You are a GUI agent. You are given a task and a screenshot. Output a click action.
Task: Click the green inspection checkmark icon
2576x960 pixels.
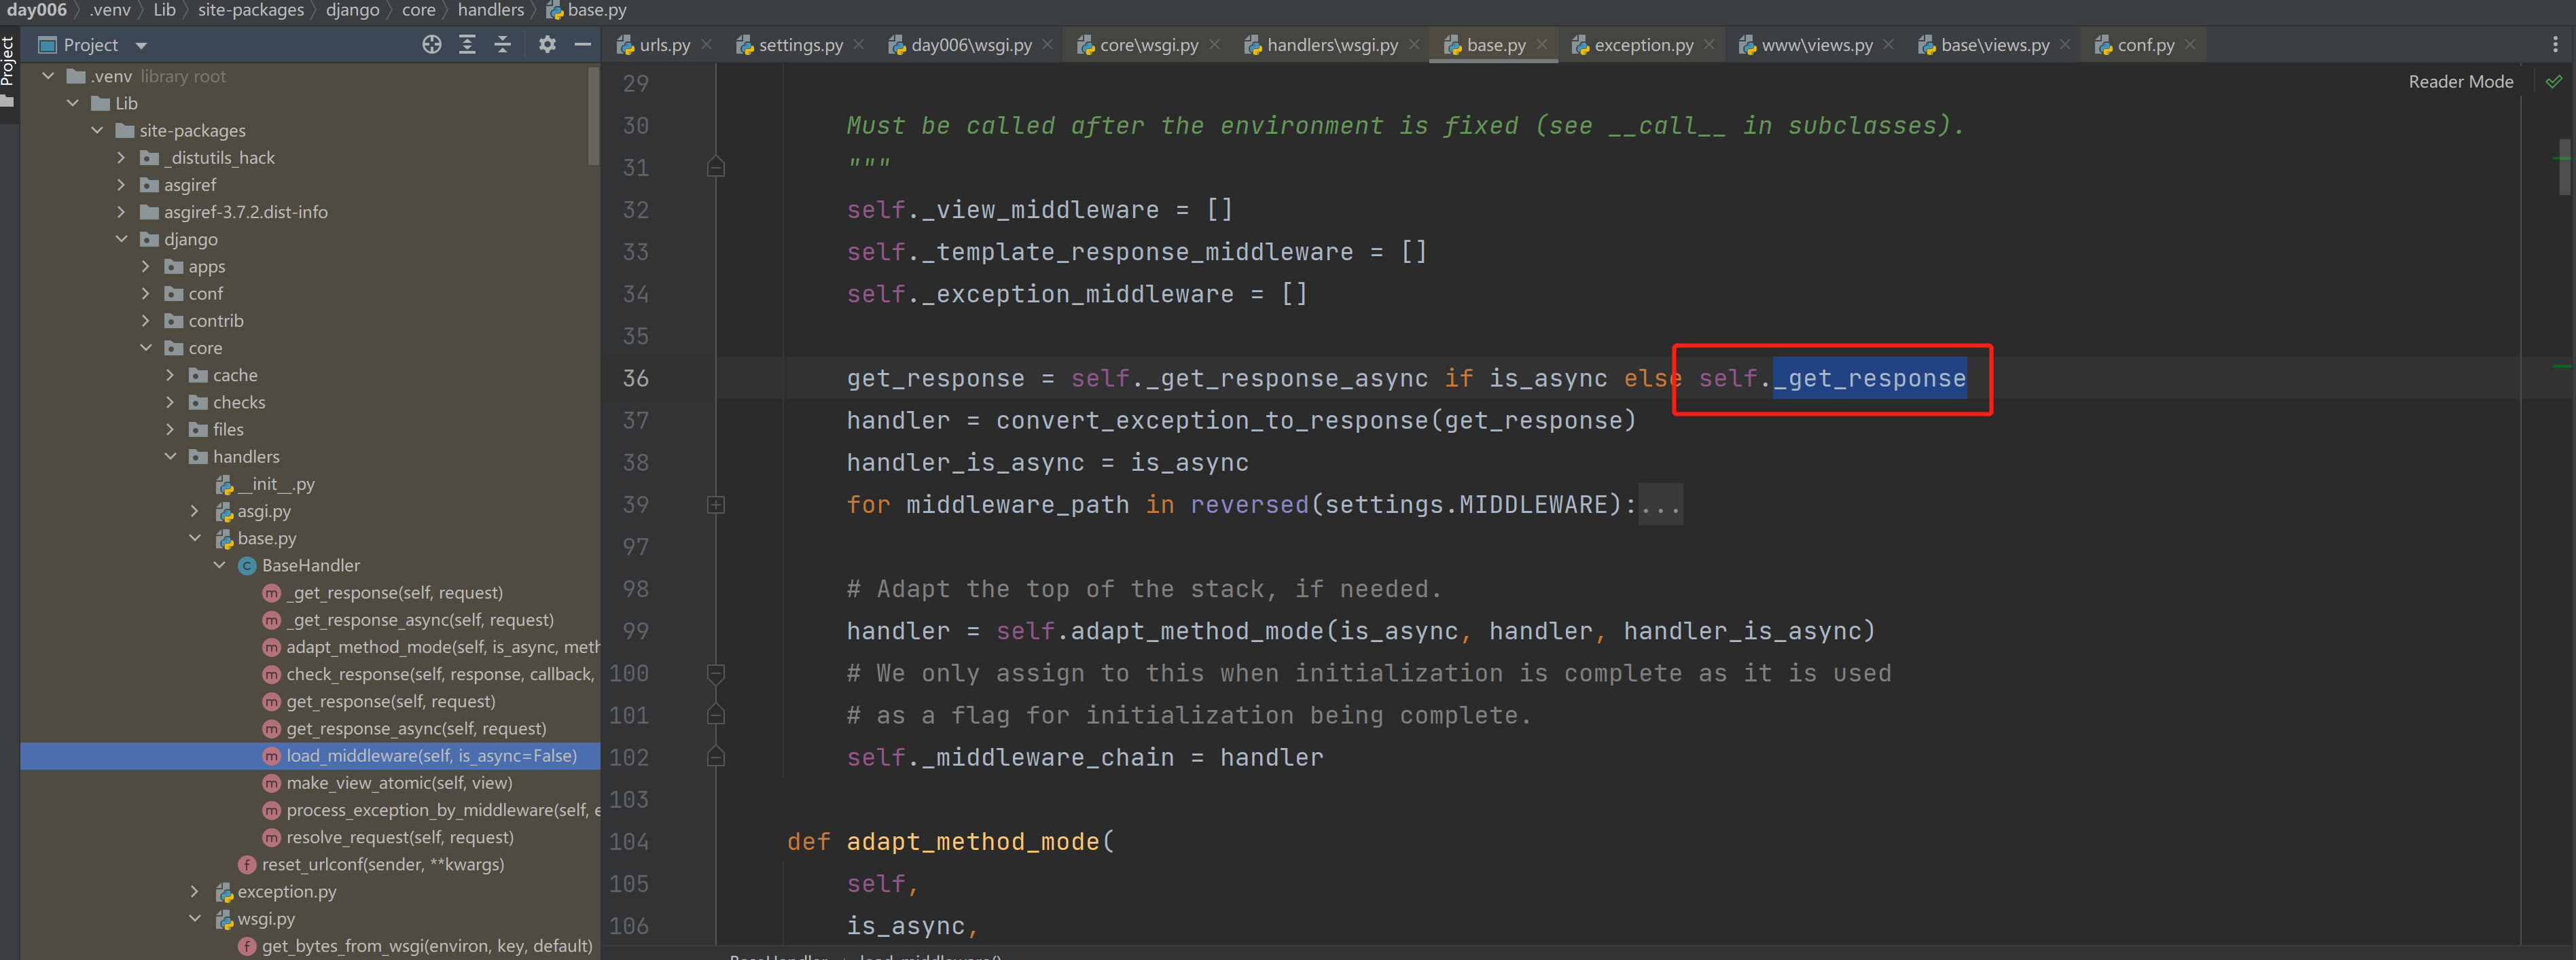pyautogui.click(x=2554, y=82)
